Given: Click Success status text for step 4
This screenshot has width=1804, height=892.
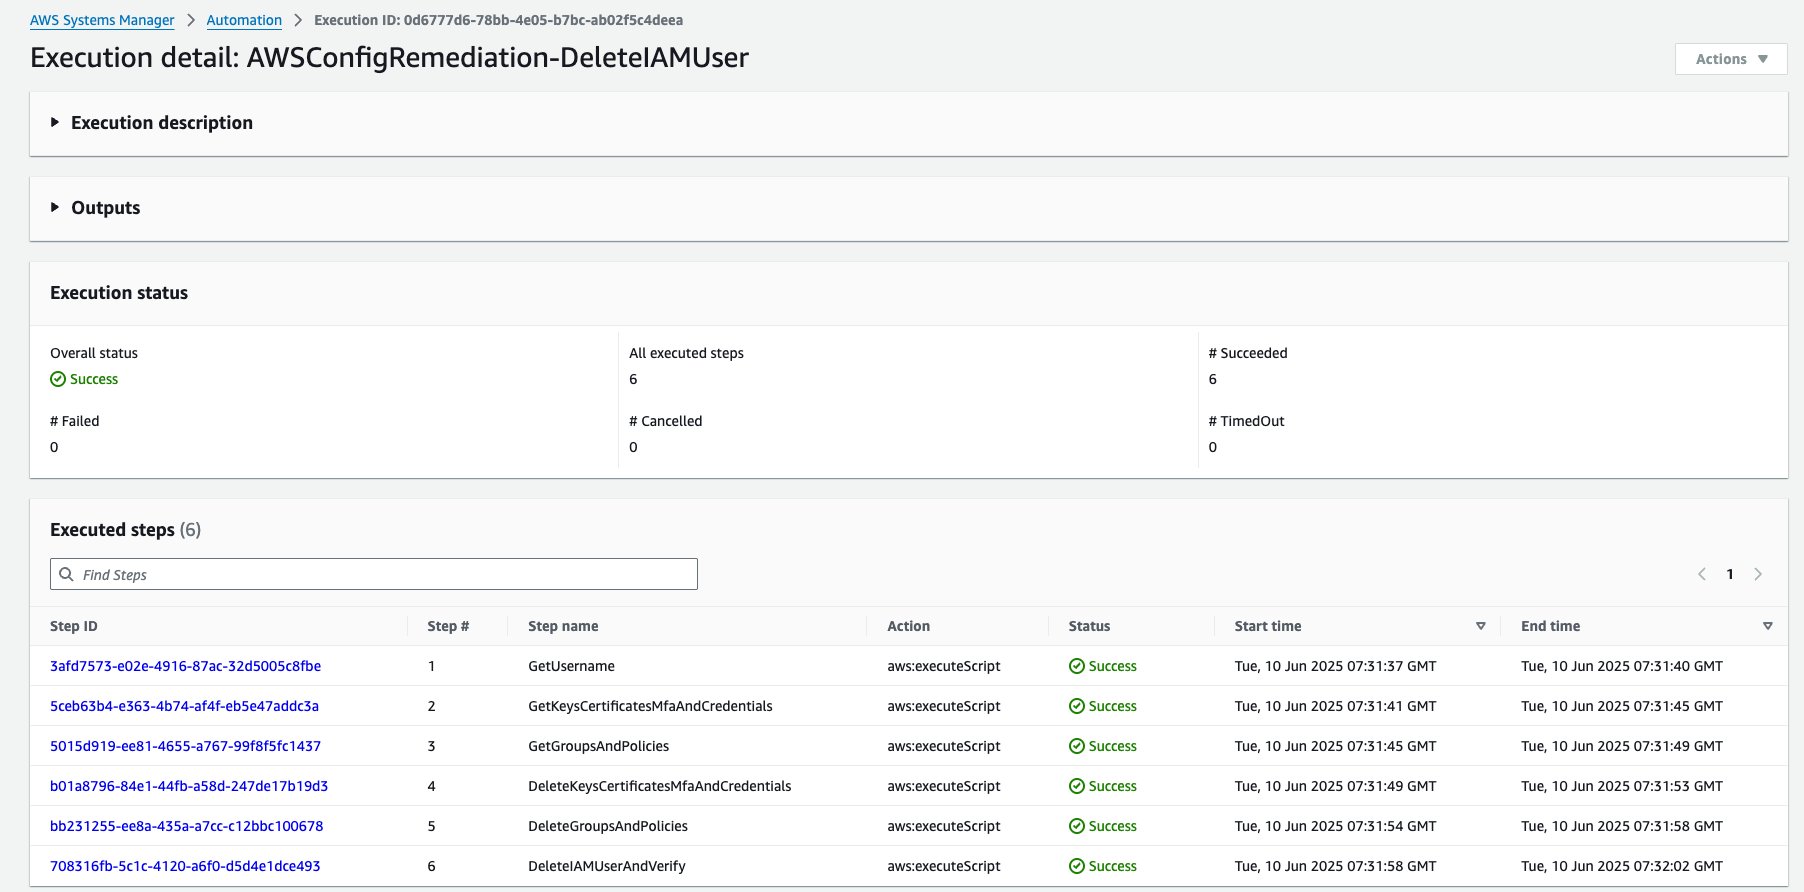Looking at the screenshot, I should pos(1113,786).
